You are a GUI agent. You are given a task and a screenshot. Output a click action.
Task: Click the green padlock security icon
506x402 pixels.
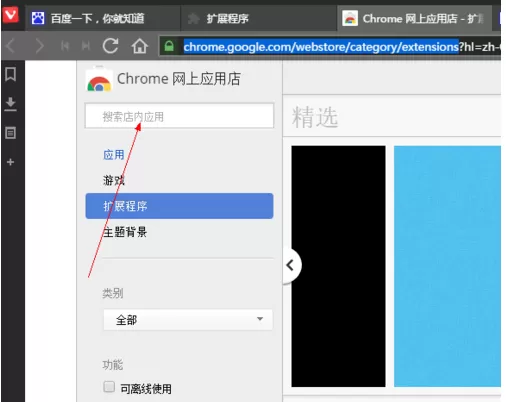click(x=169, y=46)
